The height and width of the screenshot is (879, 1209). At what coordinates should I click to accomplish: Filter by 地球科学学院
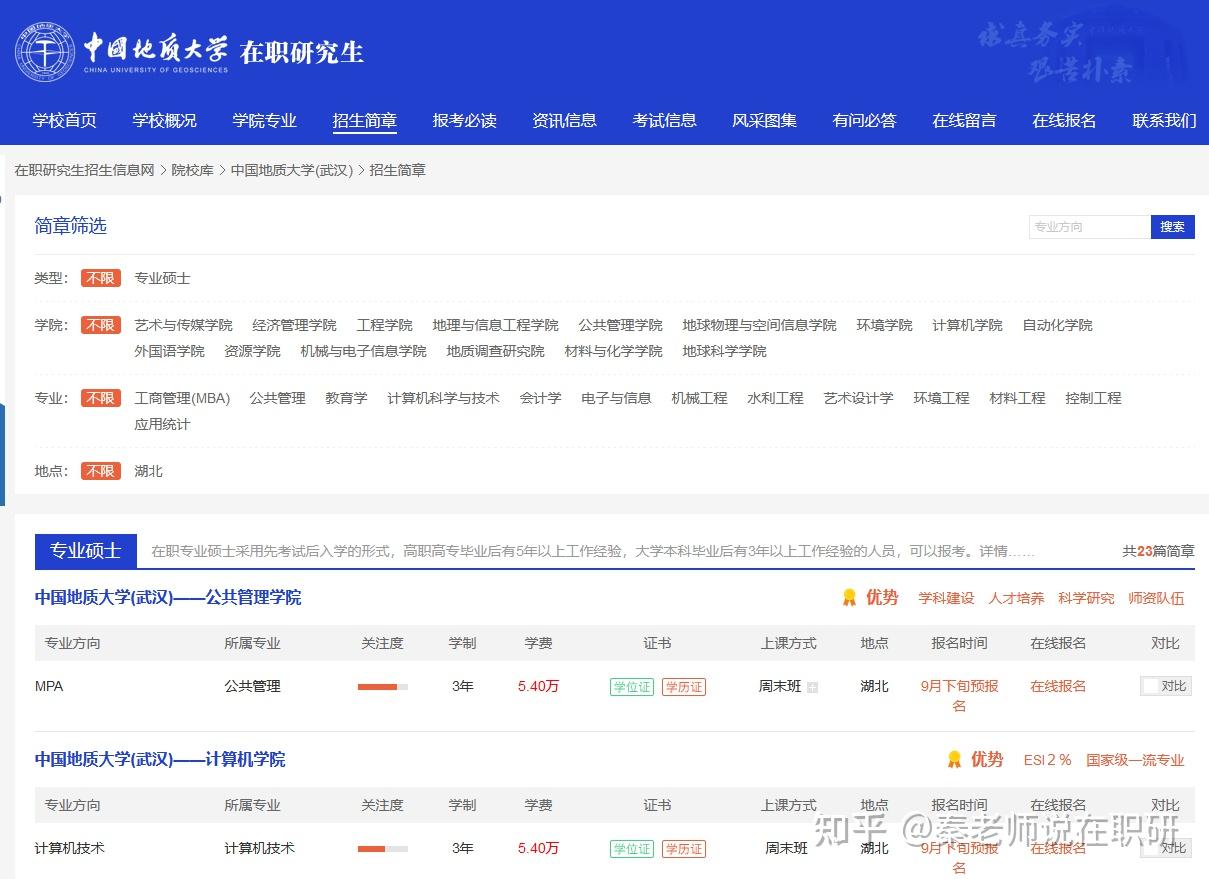tap(725, 351)
